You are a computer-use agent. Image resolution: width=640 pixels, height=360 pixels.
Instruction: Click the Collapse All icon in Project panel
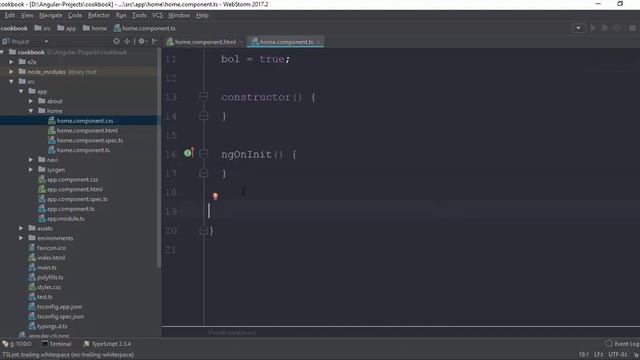pos(127,41)
